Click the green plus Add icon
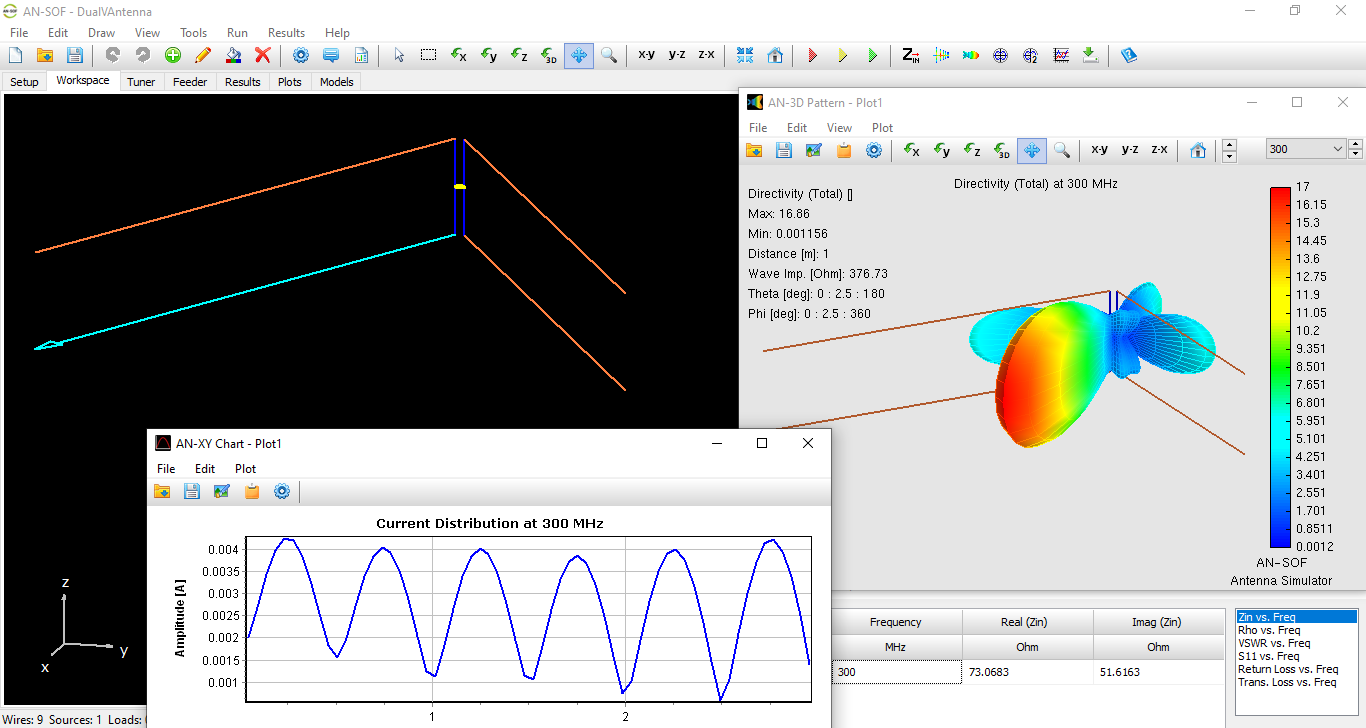Image resolution: width=1366 pixels, height=728 pixels. 173,56
